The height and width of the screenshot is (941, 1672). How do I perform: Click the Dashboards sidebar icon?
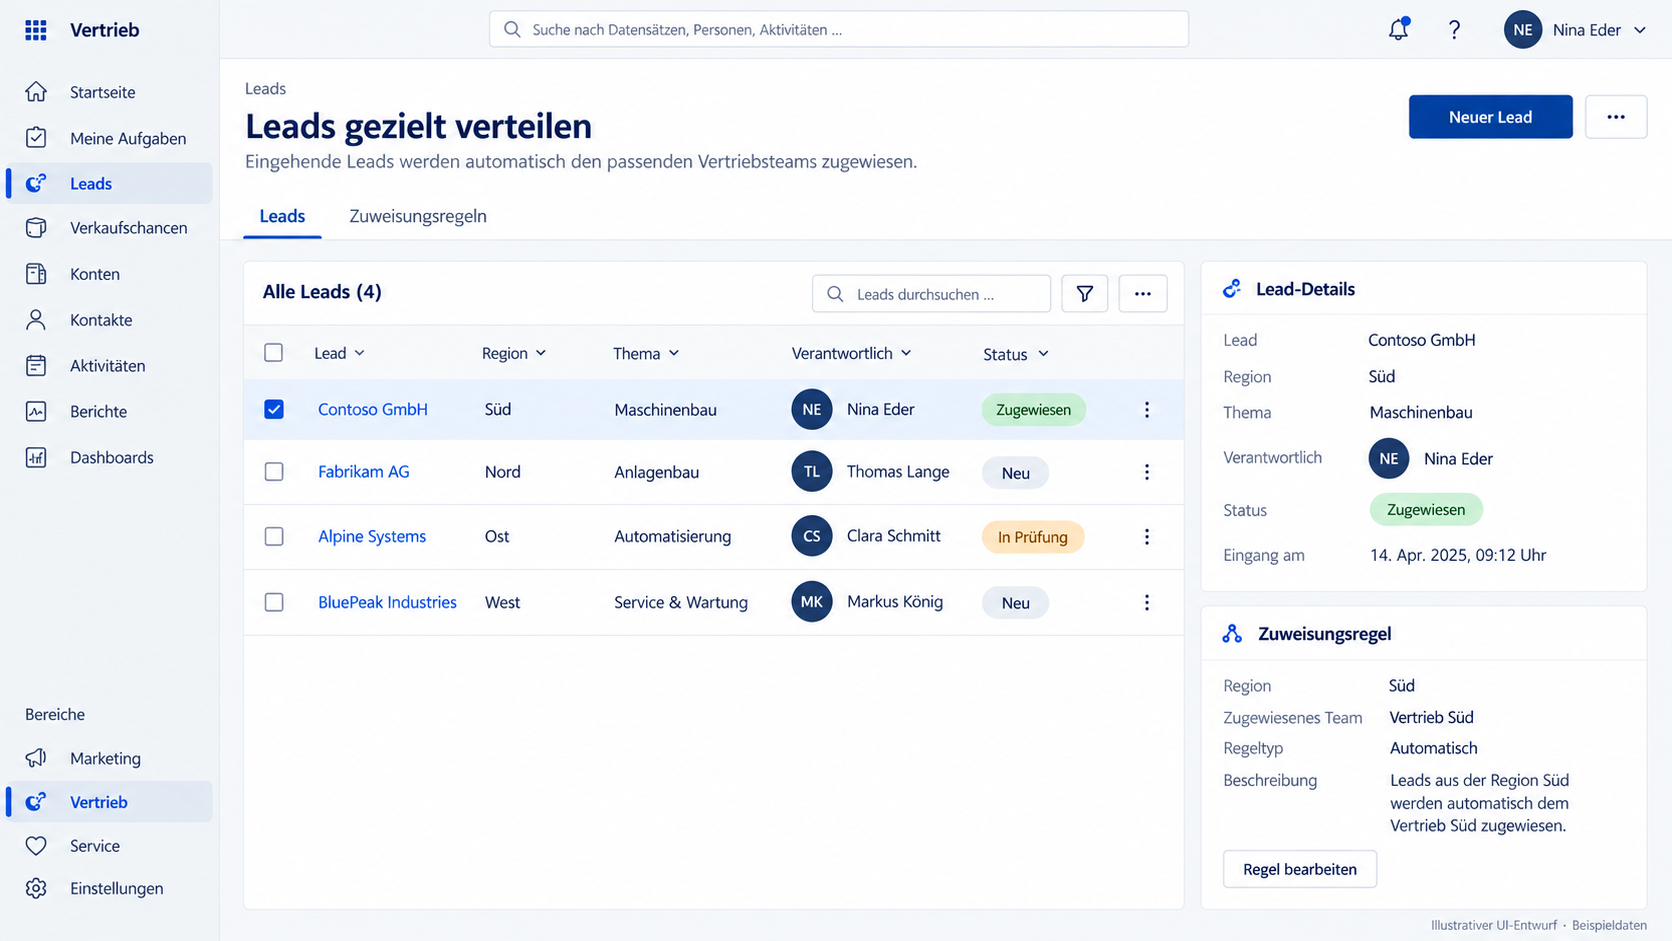(x=36, y=457)
